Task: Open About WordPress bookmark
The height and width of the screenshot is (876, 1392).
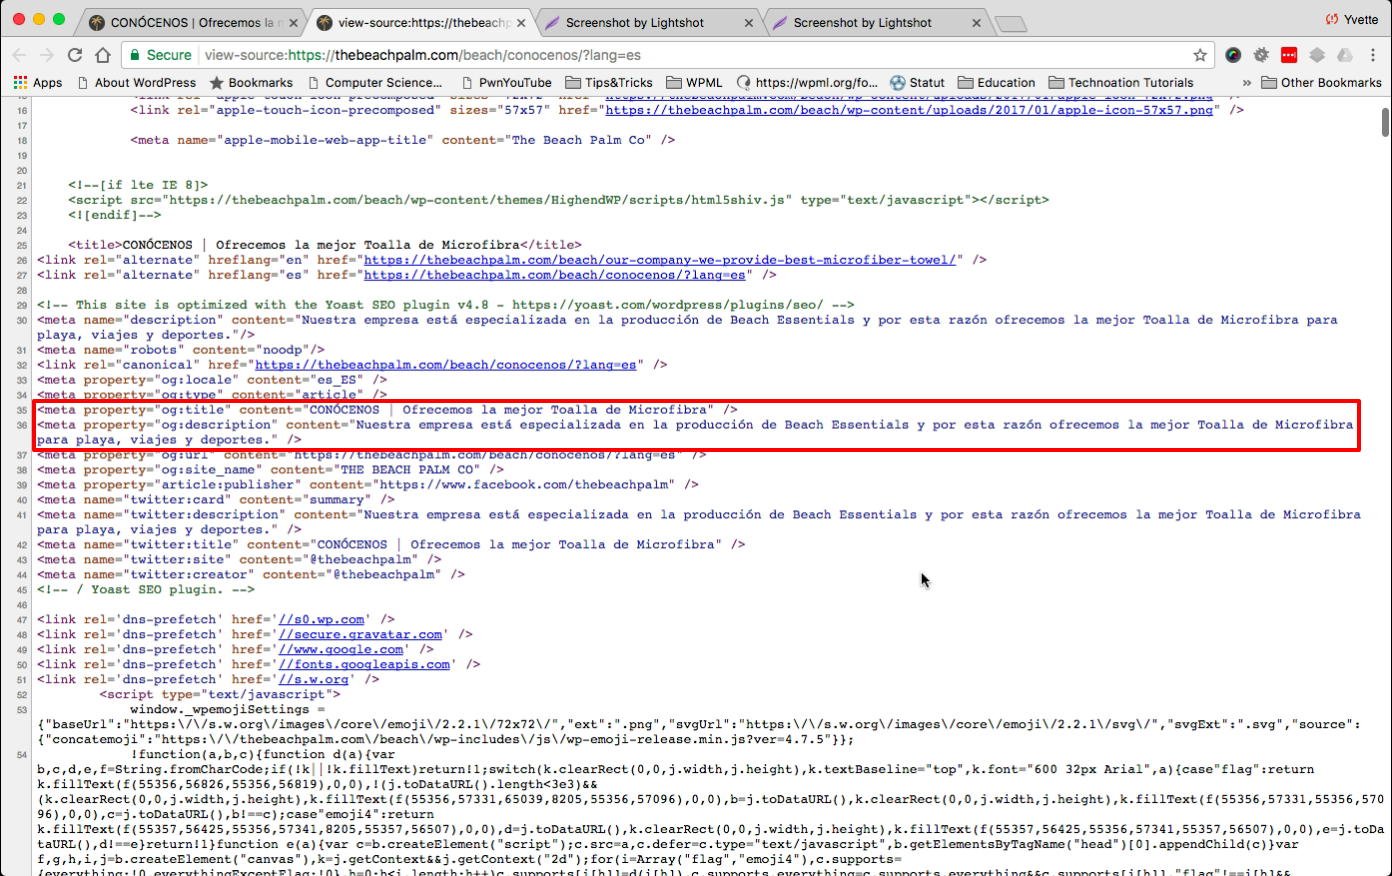Action: [136, 83]
